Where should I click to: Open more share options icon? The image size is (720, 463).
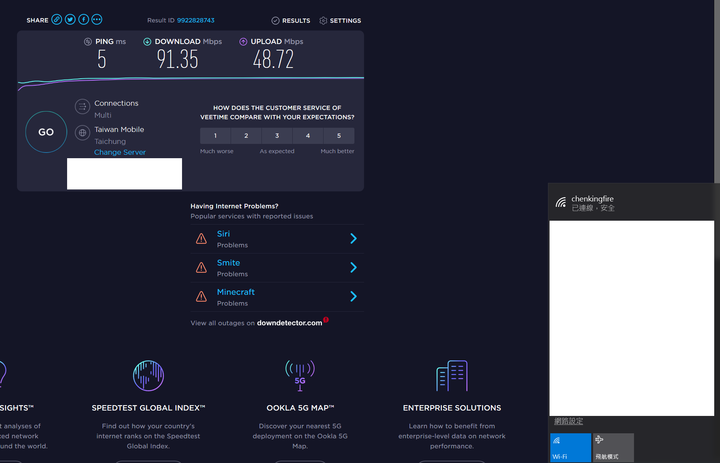click(96, 19)
